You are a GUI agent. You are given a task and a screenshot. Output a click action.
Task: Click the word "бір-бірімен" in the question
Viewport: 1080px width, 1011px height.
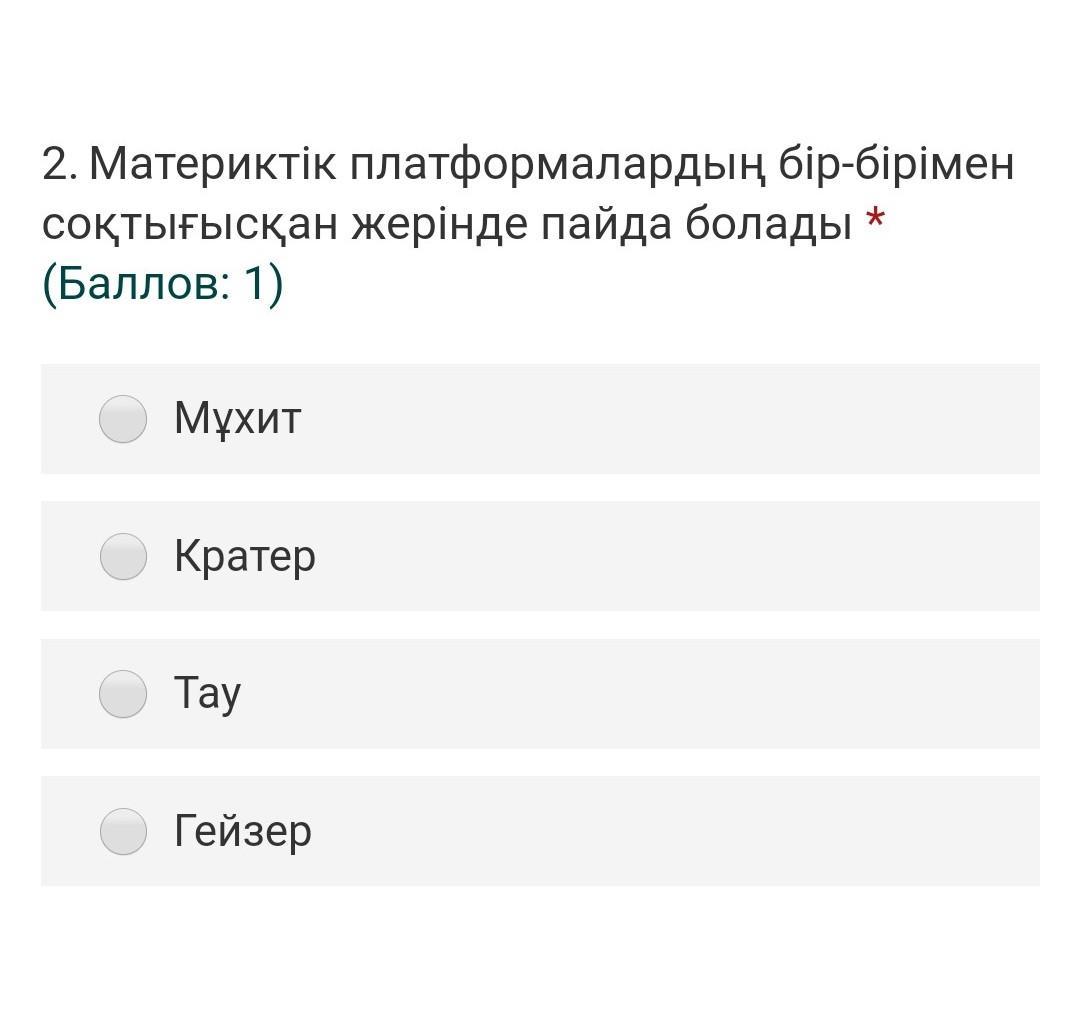point(896,164)
